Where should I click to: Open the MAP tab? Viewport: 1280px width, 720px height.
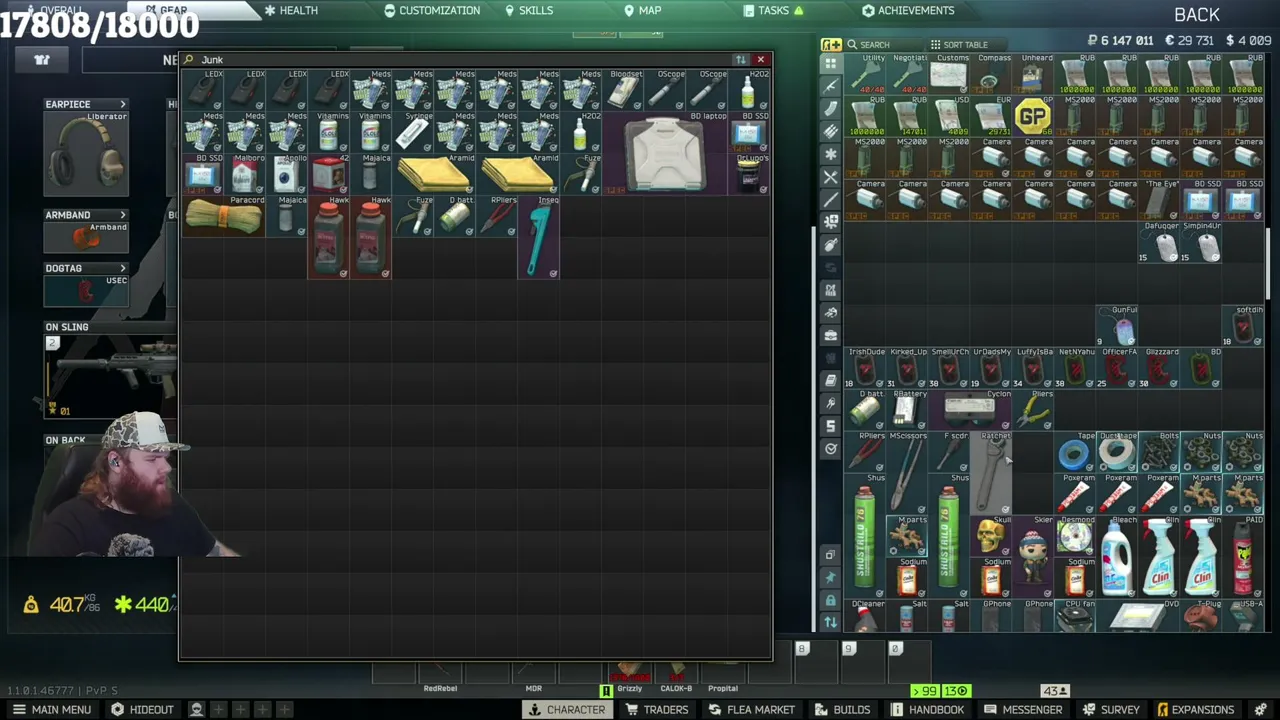coord(643,10)
